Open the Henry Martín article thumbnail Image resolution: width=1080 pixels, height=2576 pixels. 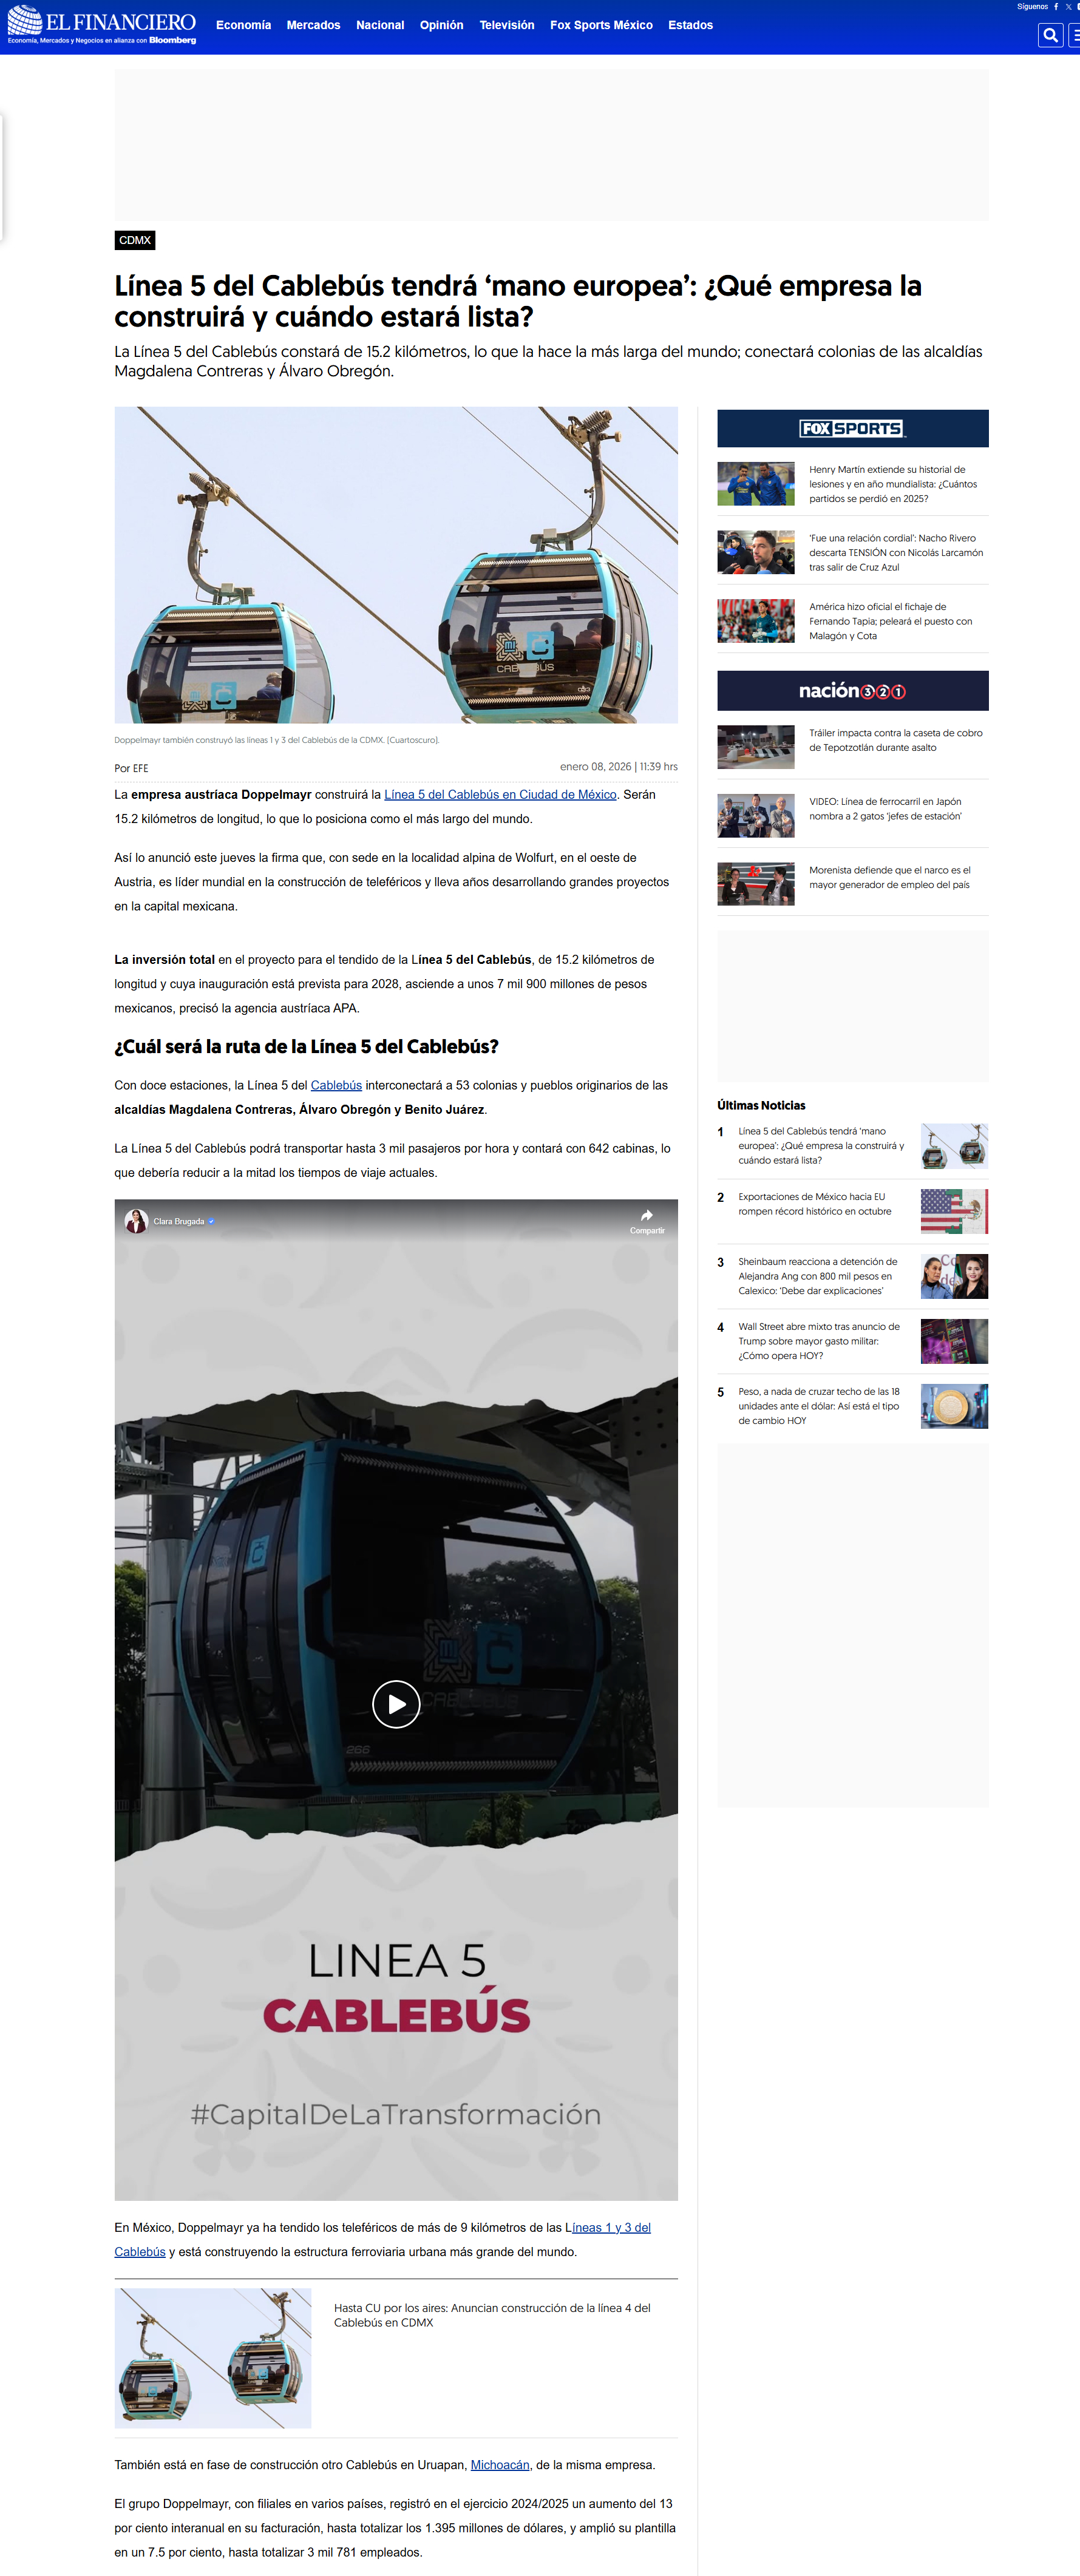[x=756, y=484]
